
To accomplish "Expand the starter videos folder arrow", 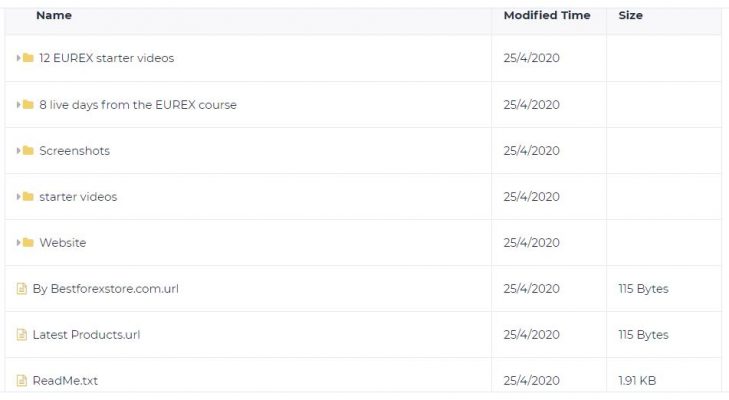I will (x=19, y=196).
